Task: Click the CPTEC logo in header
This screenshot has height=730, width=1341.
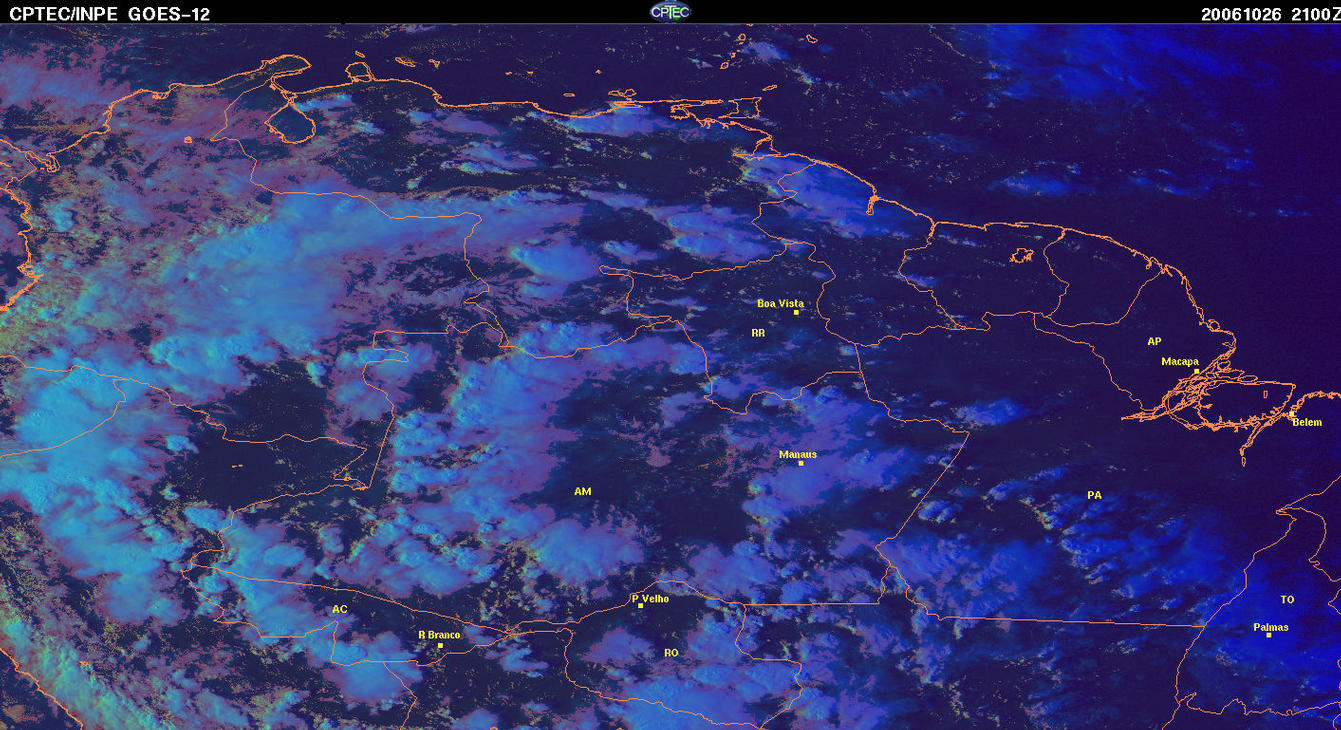Action: point(670,11)
